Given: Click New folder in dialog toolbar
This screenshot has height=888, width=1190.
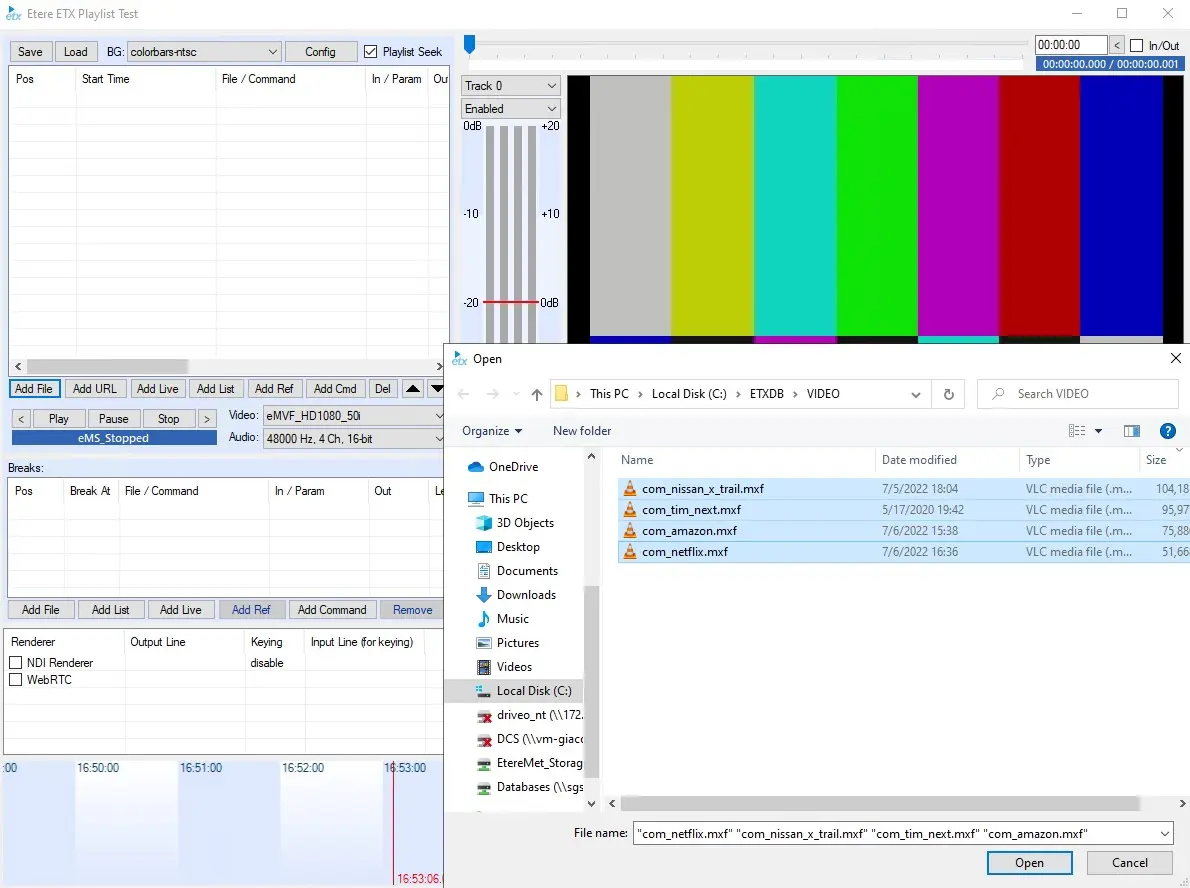Looking at the screenshot, I should pos(582,431).
